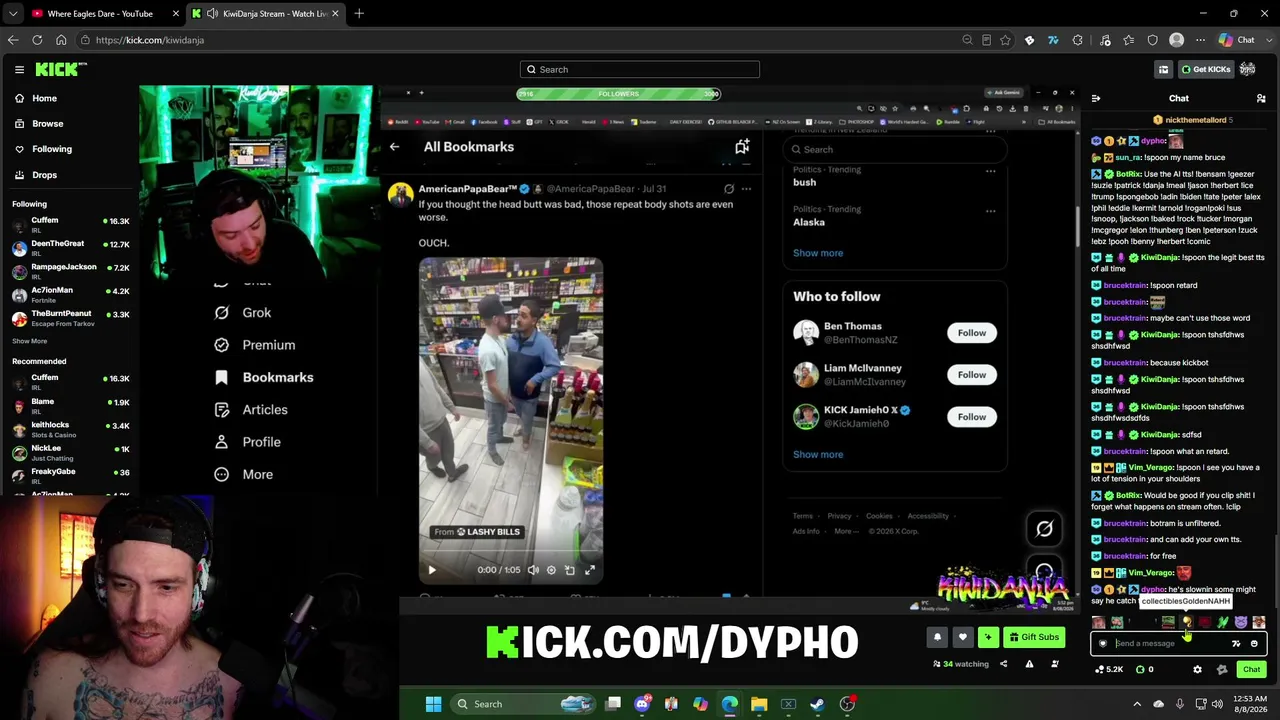1280x720 pixels.
Task: Open RampageJackson channel in sidebar
Action: pos(70,271)
